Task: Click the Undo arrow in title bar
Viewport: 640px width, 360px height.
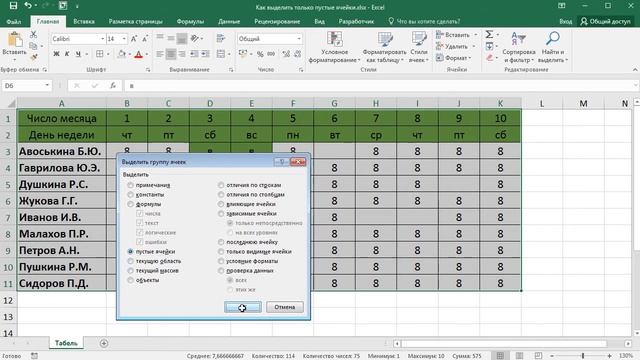Action: tap(28, 6)
